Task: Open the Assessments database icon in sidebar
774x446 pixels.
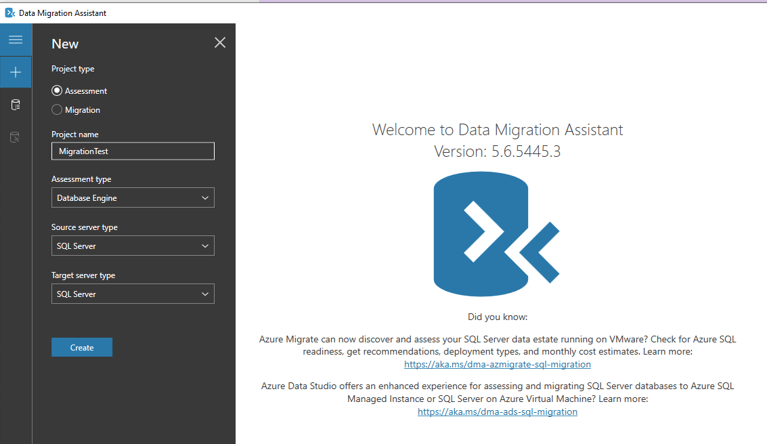Action: [x=15, y=105]
